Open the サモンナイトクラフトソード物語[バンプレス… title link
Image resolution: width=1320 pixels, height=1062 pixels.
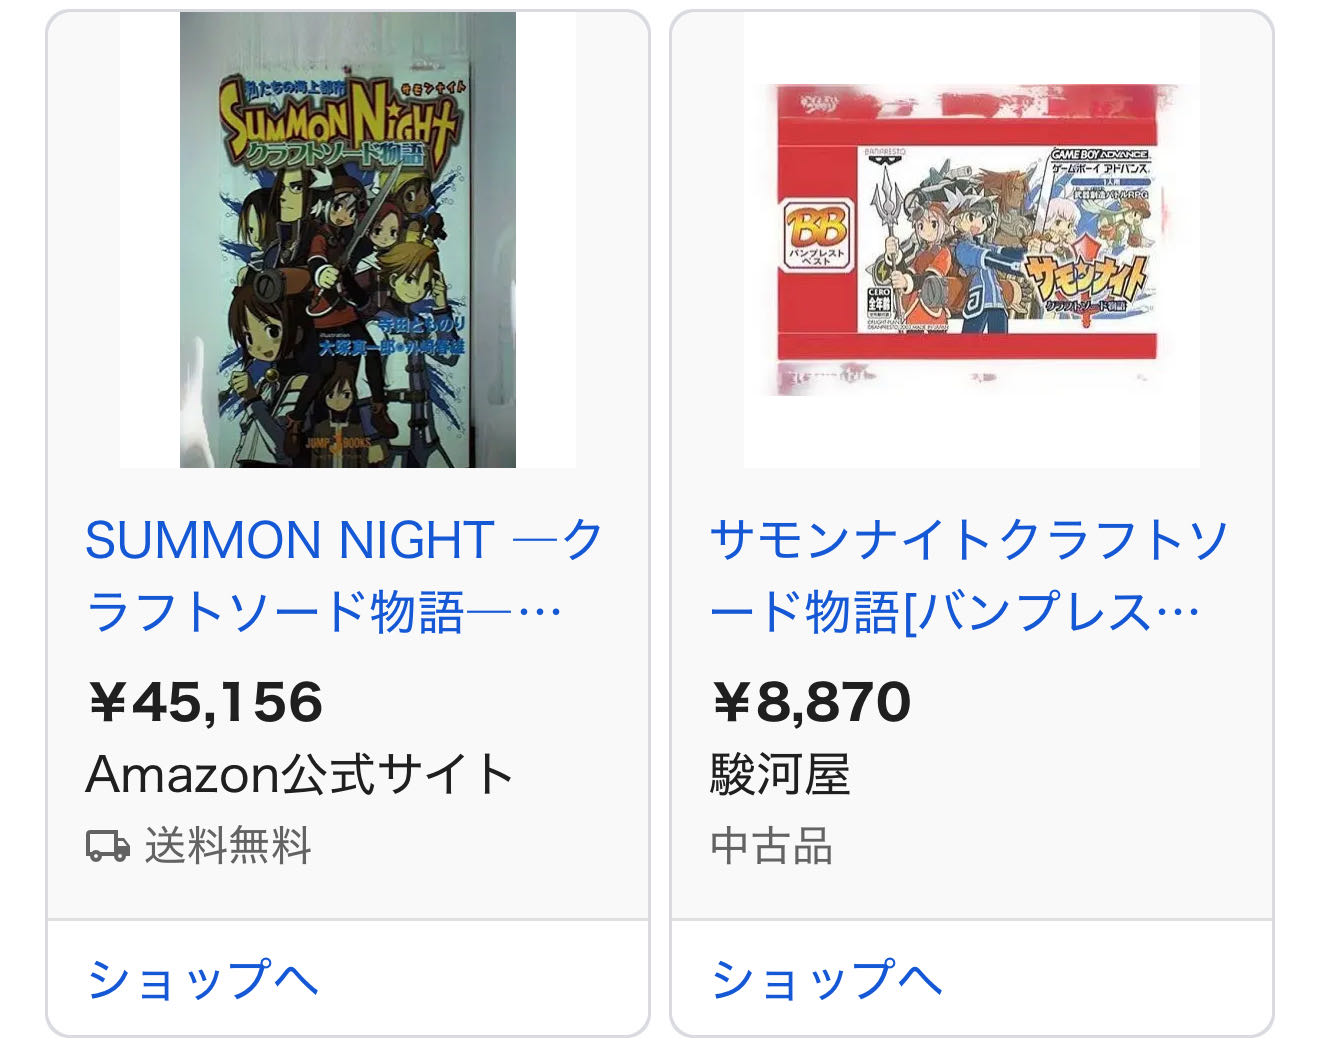[966, 575]
